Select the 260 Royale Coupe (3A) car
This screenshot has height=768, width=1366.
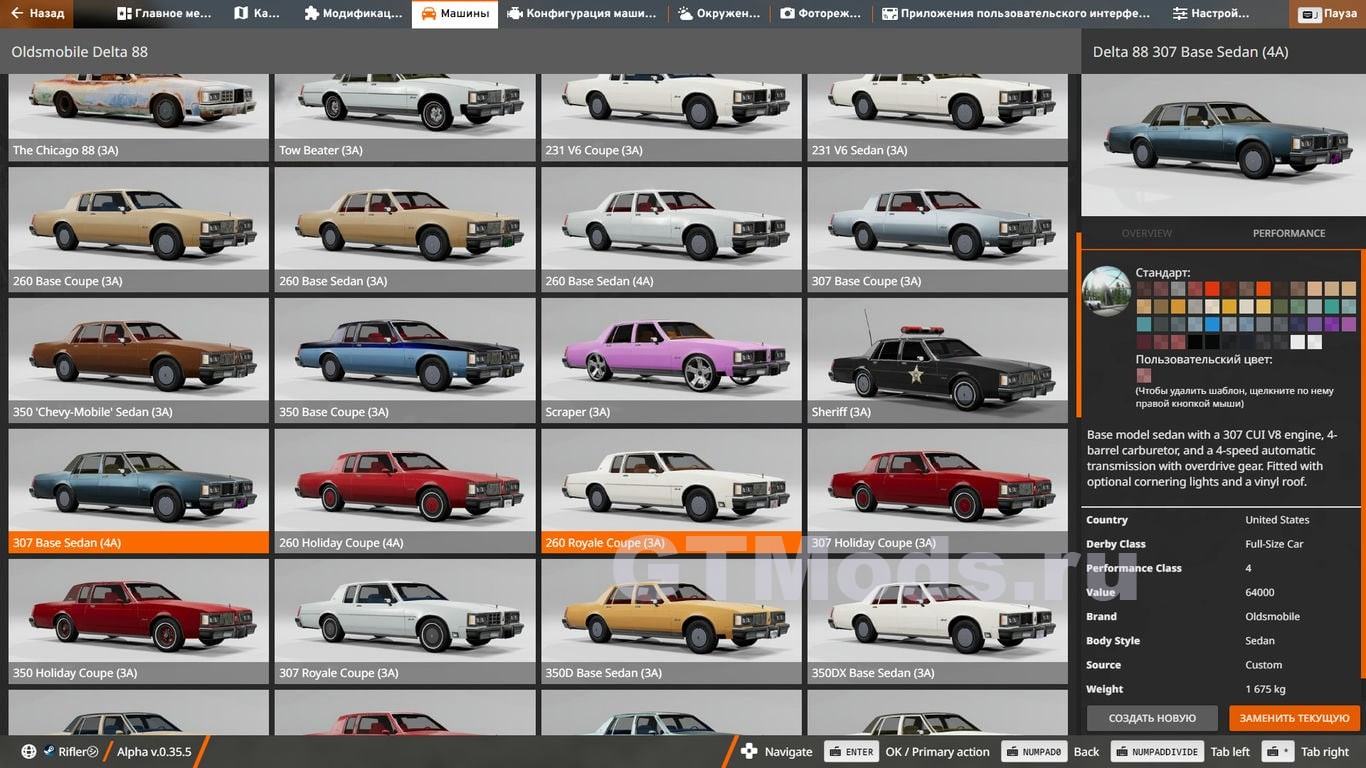click(671, 491)
